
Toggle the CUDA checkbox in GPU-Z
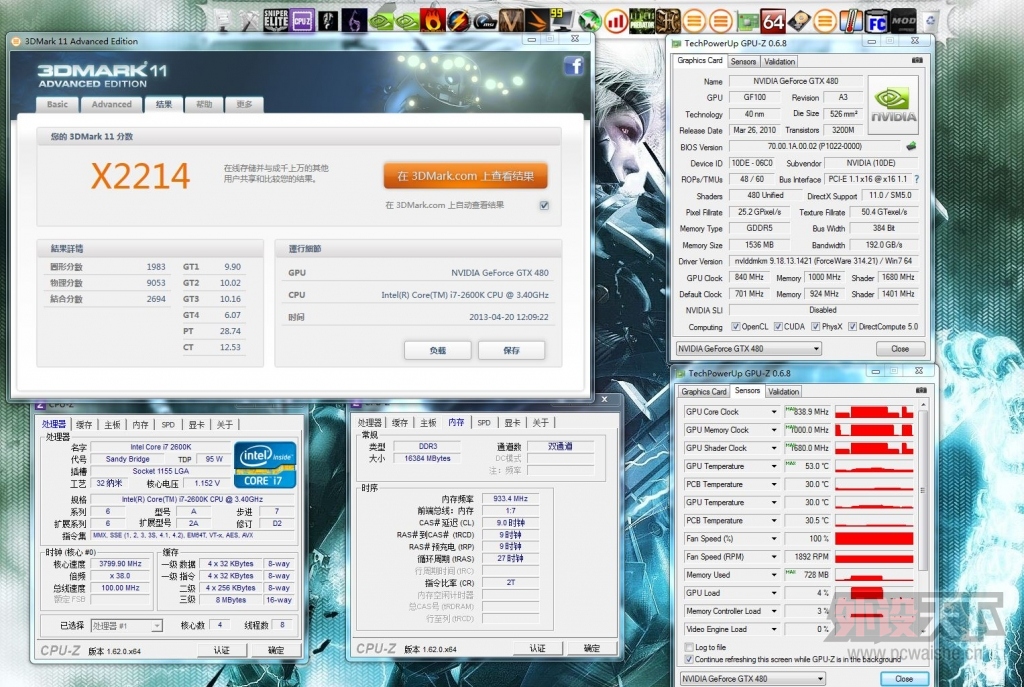click(x=778, y=327)
